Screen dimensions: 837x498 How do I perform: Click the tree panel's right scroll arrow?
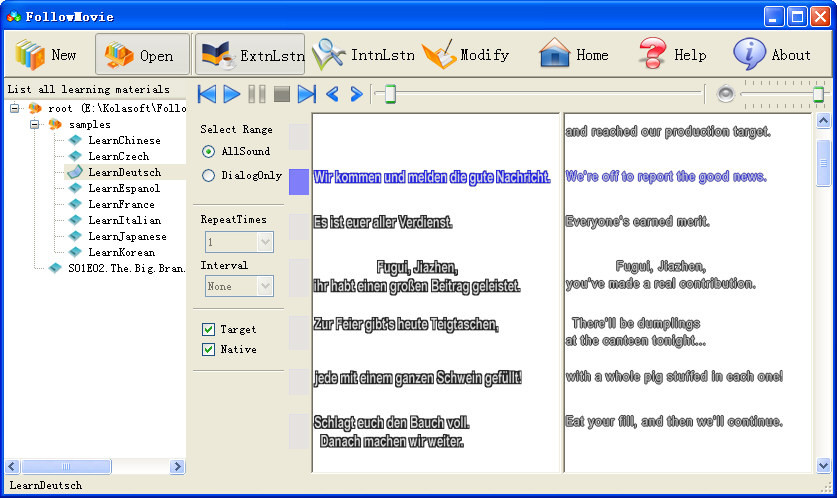177,467
